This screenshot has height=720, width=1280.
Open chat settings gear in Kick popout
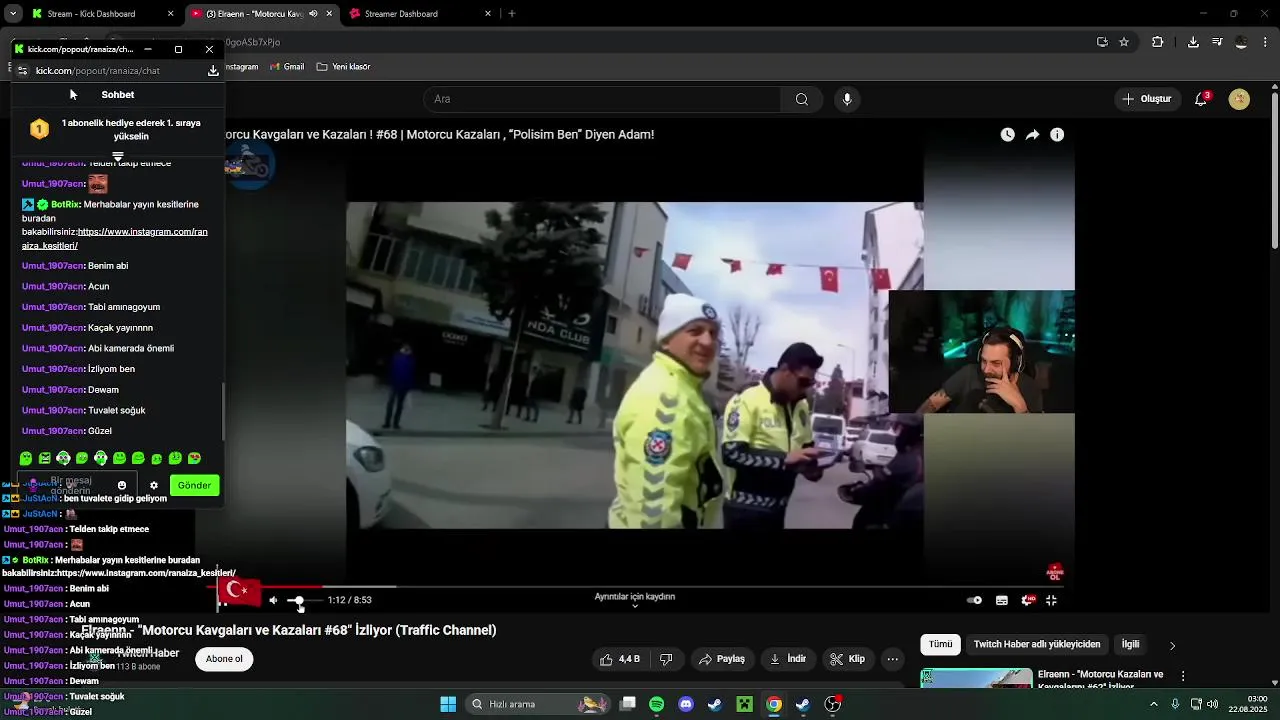(x=154, y=485)
